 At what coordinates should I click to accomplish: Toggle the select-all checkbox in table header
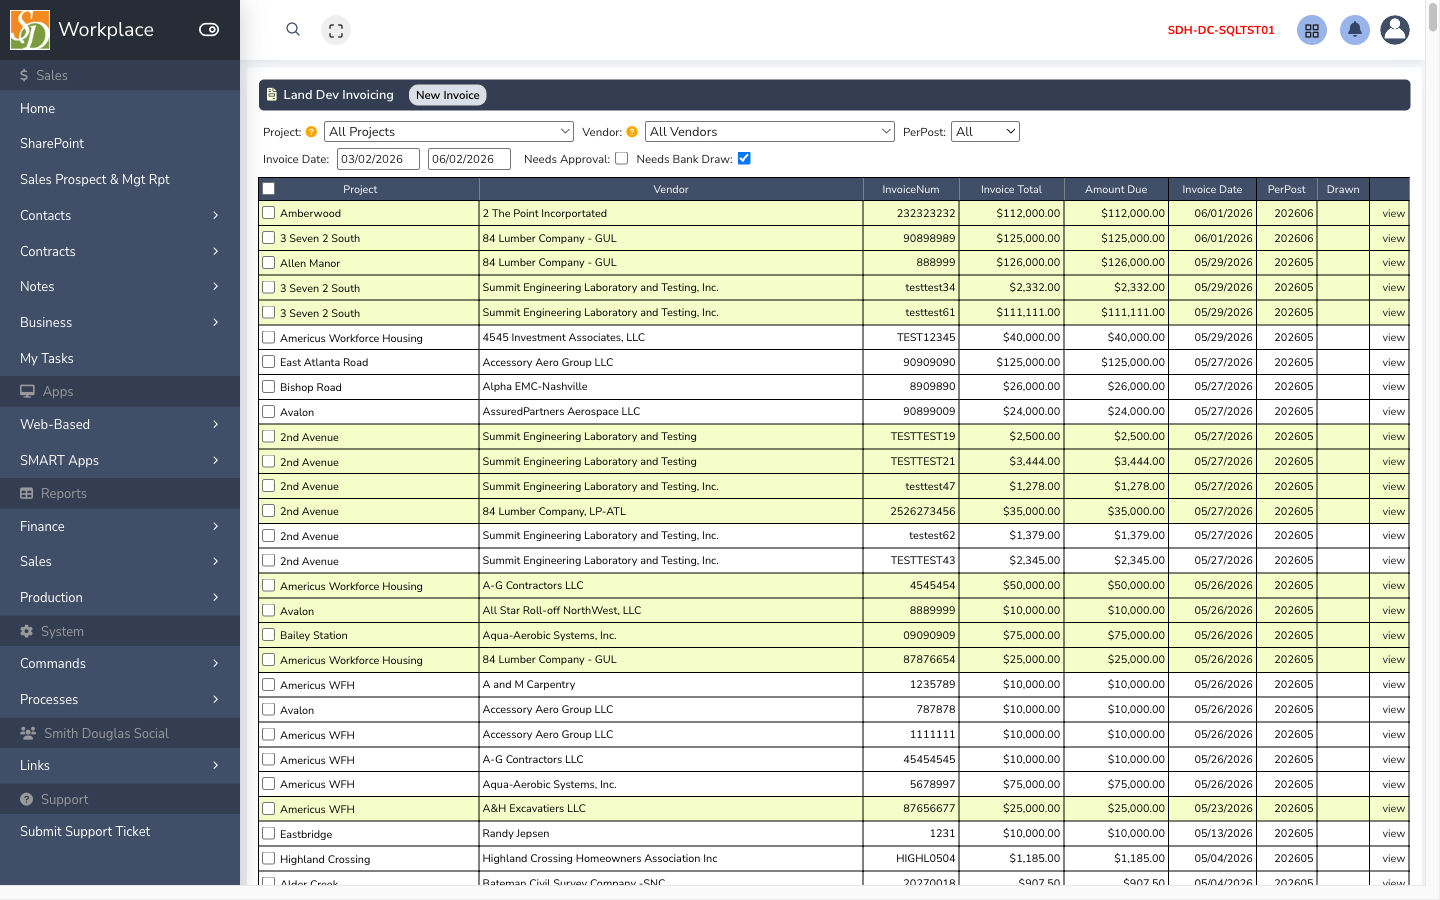268,189
